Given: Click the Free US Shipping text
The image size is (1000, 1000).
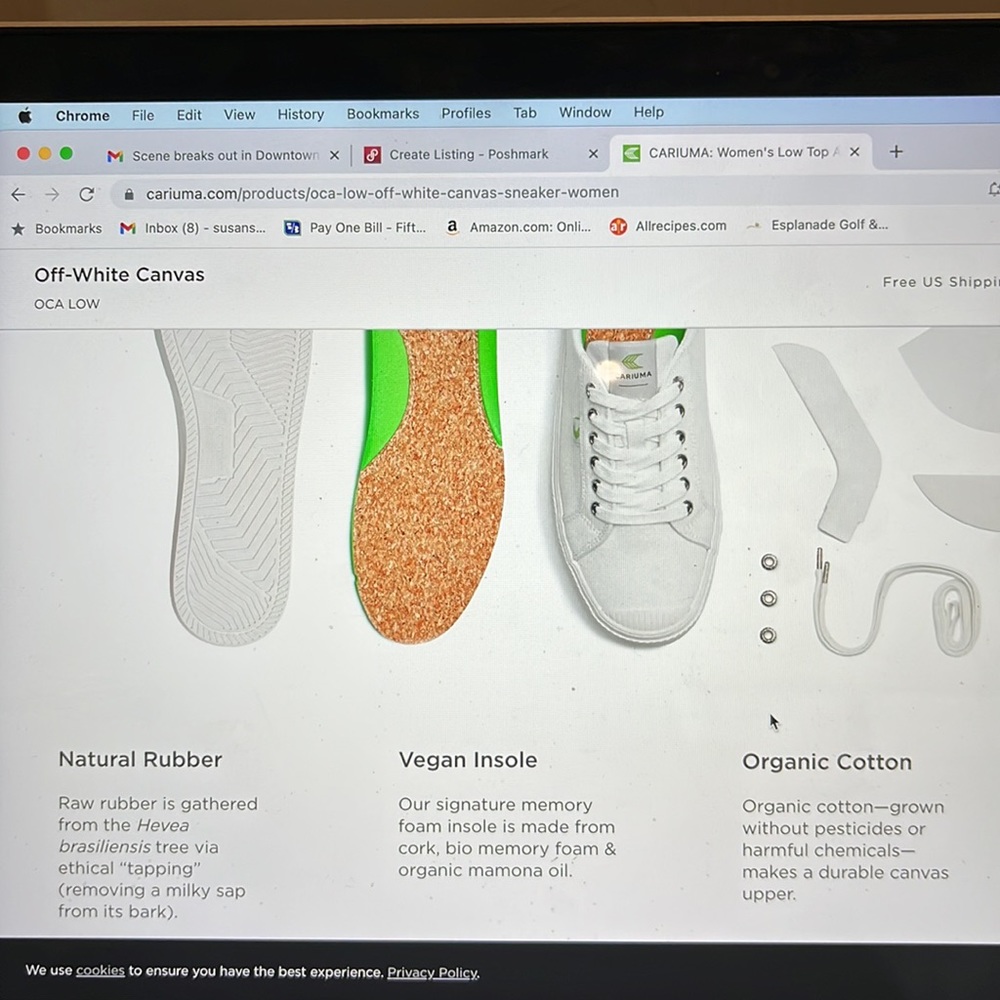Looking at the screenshot, I should pyautogui.click(x=941, y=282).
